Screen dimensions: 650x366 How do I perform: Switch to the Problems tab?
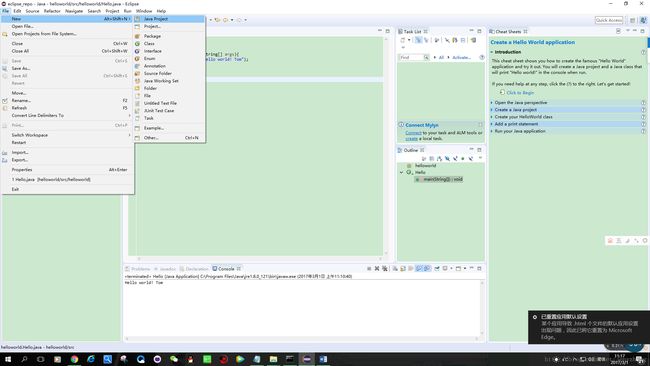pos(138,269)
